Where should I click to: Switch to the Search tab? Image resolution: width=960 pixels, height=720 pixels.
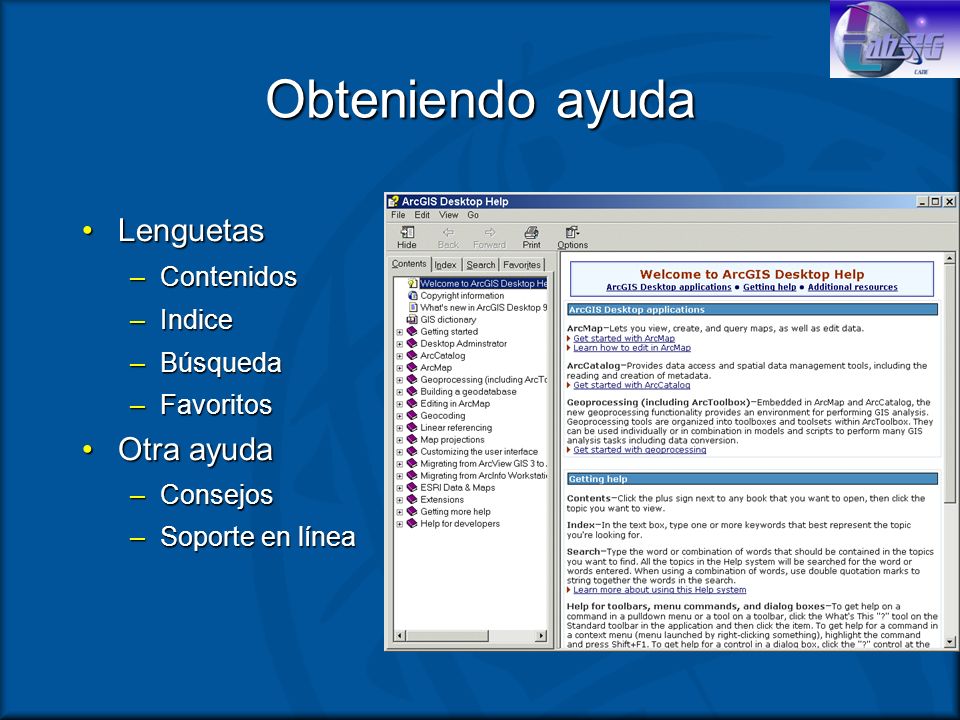tap(481, 265)
